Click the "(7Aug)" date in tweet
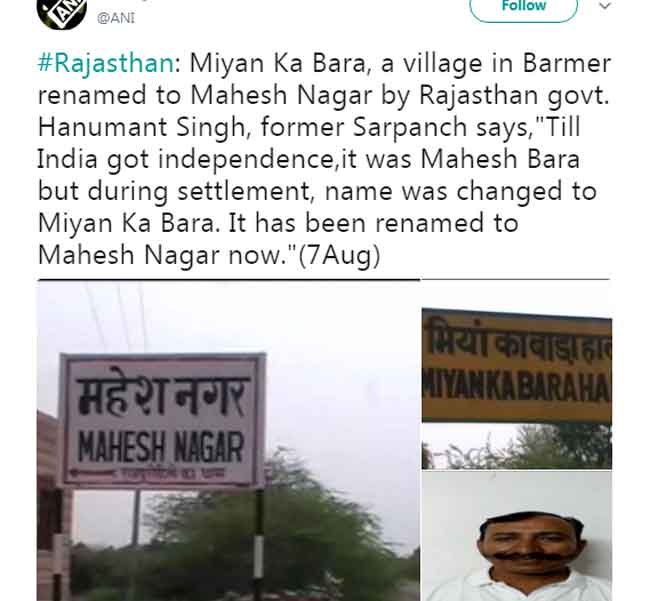 pos(339,255)
